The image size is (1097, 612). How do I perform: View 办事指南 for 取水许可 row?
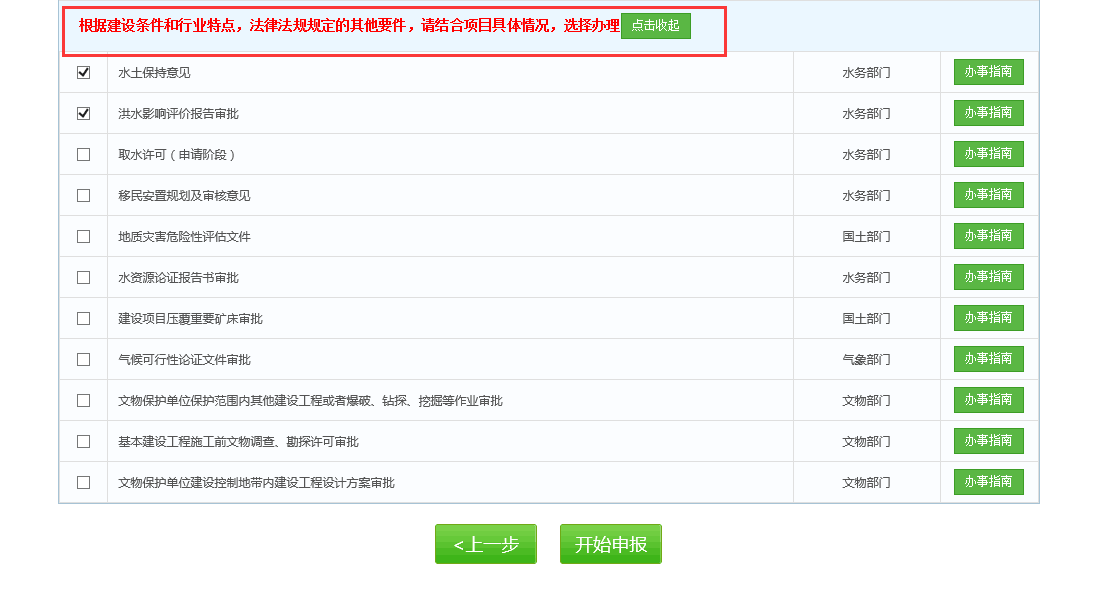(x=988, y=154)
